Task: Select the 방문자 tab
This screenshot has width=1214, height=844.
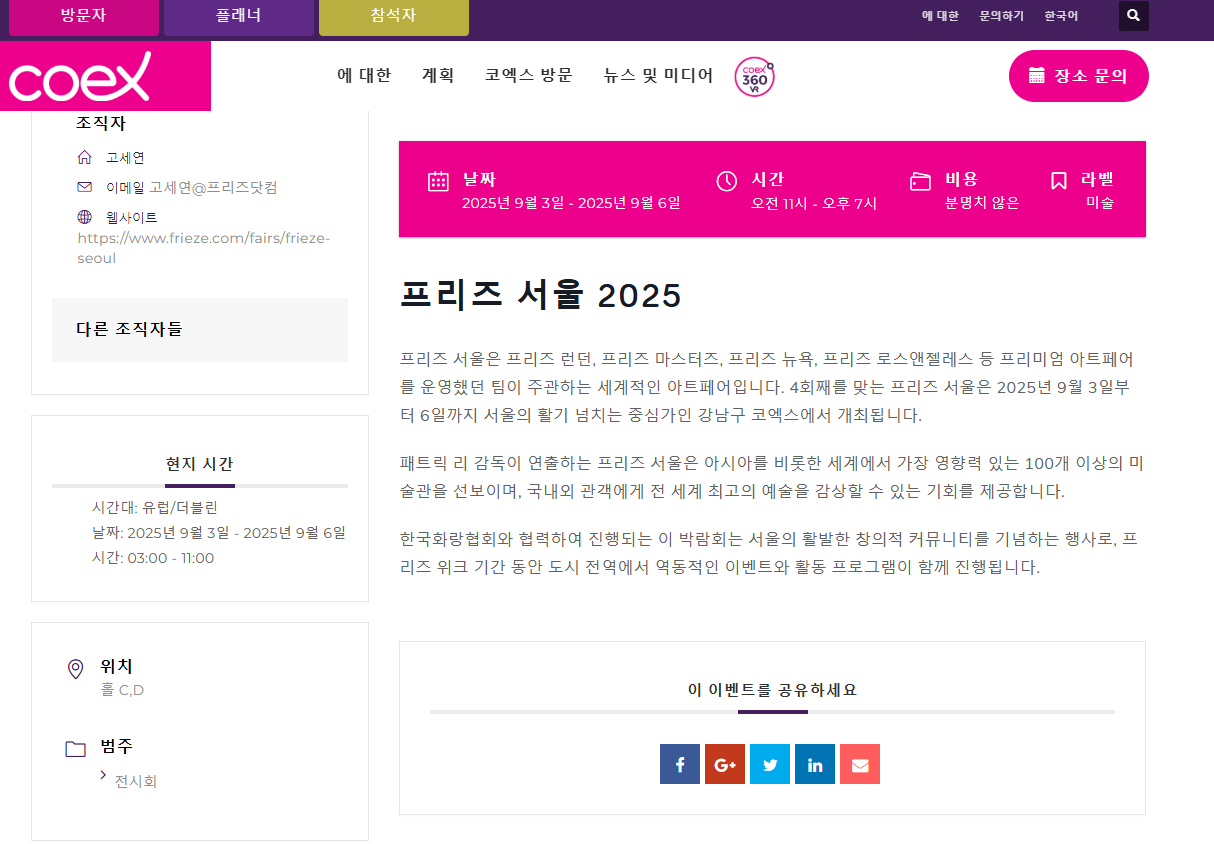Action: point(83,17)
